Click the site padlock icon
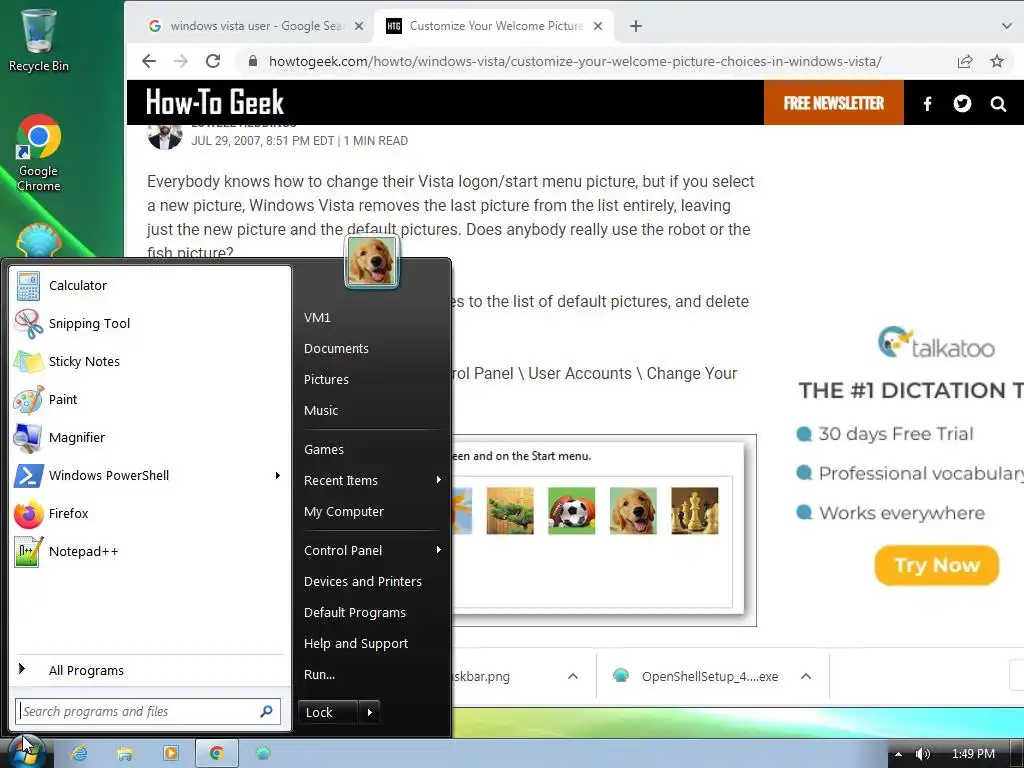This screenshot has height=768, width=1024. (253, 61)
